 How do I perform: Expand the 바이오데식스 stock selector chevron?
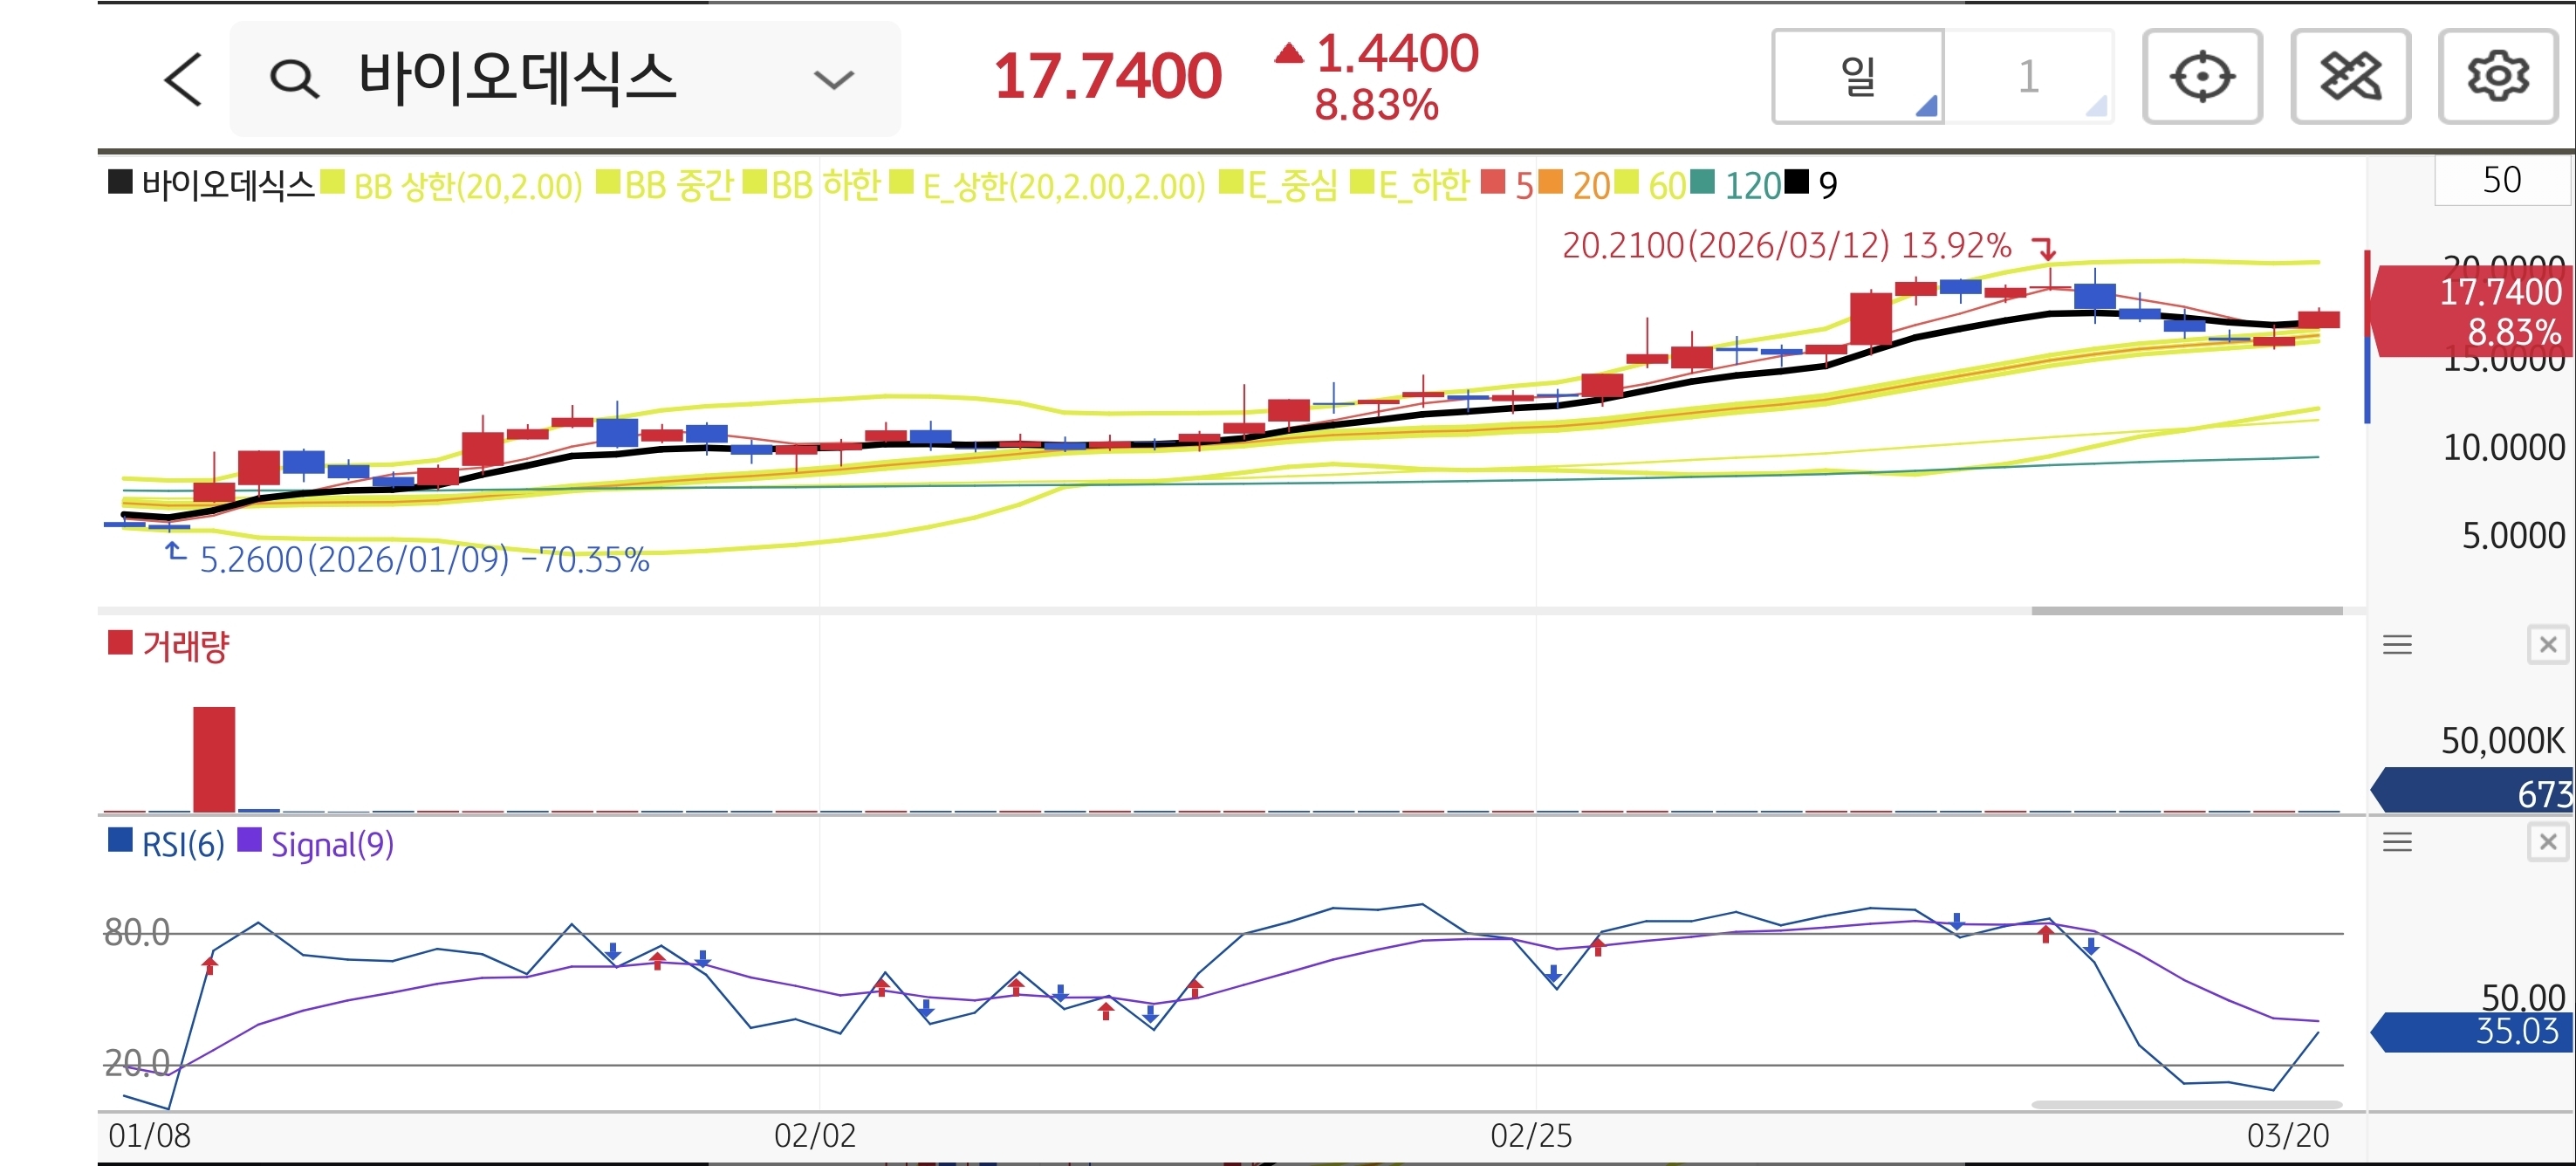(x=833, y=79)
